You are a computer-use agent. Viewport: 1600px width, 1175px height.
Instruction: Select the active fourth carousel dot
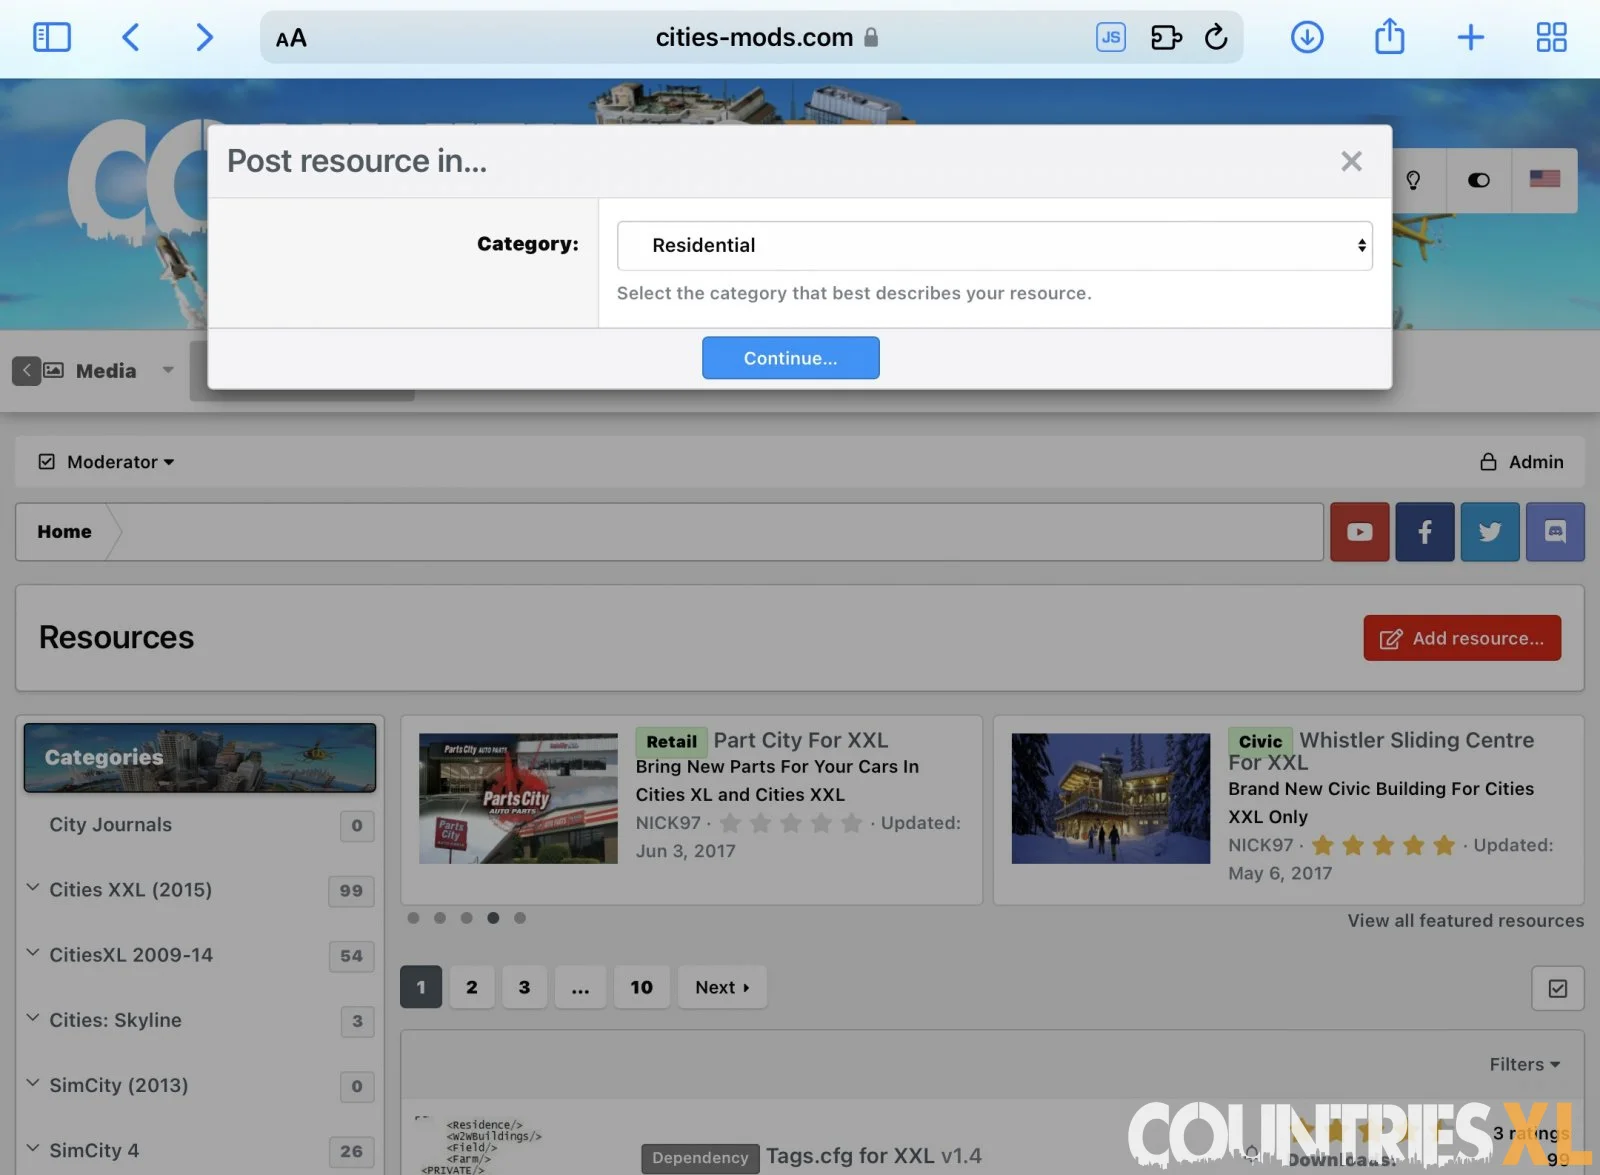point(493,918)
